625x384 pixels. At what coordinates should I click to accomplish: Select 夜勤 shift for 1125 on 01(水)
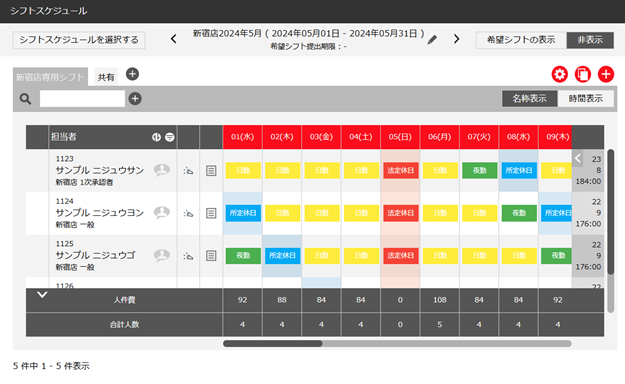click(x=243, y=256)
